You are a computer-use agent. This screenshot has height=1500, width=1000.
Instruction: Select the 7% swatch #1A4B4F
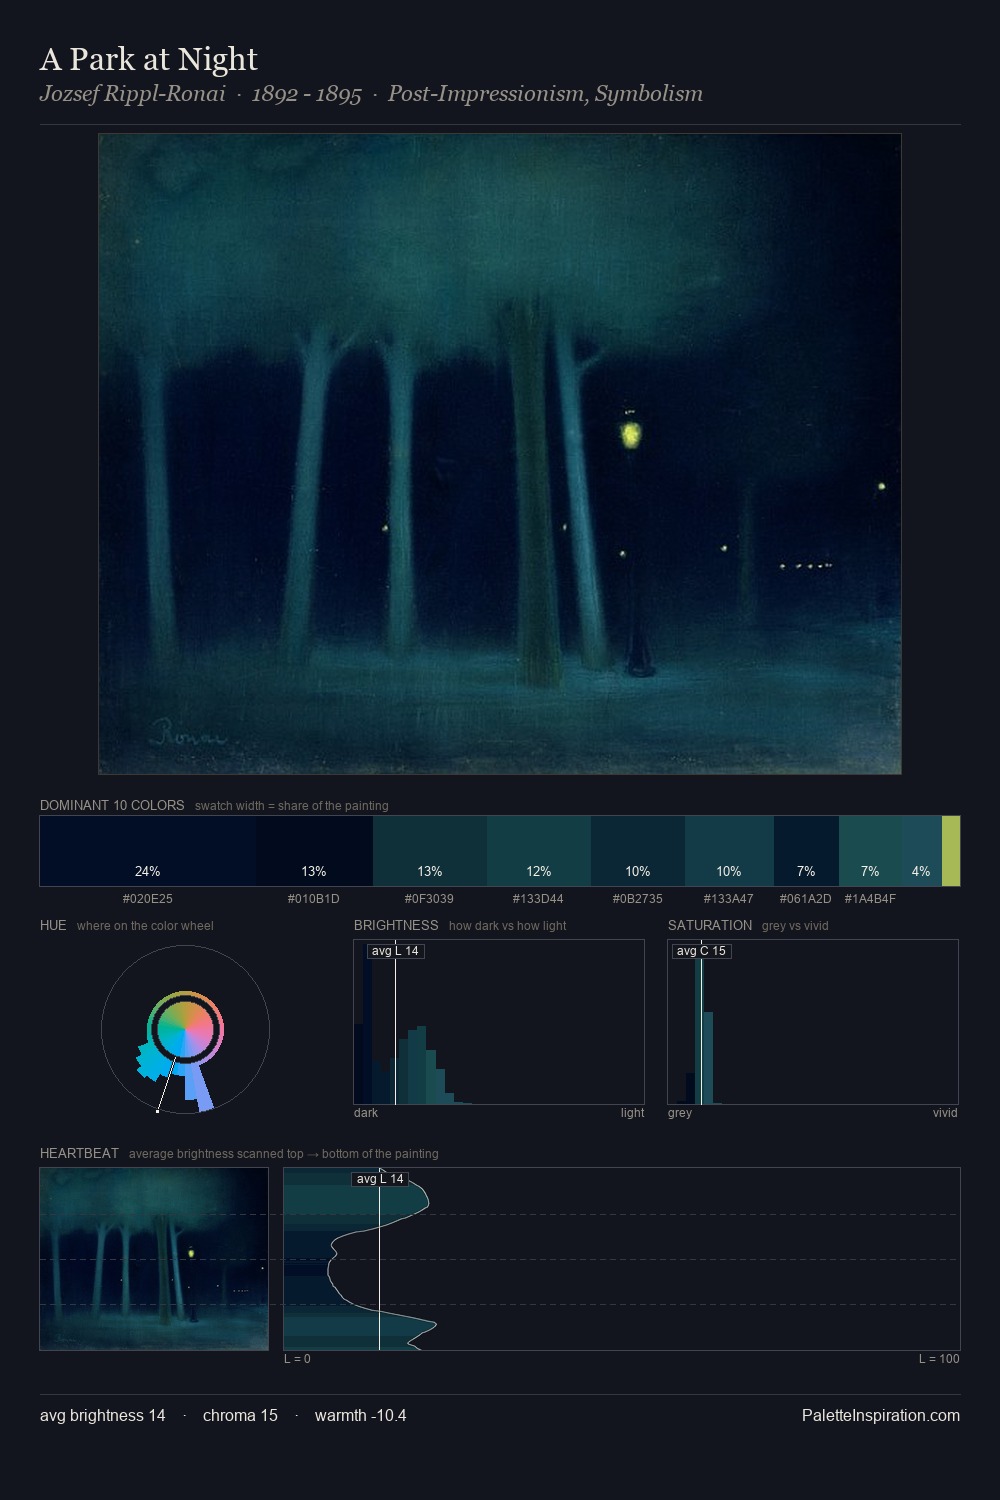pyautogui.click(x=870, y=851)
